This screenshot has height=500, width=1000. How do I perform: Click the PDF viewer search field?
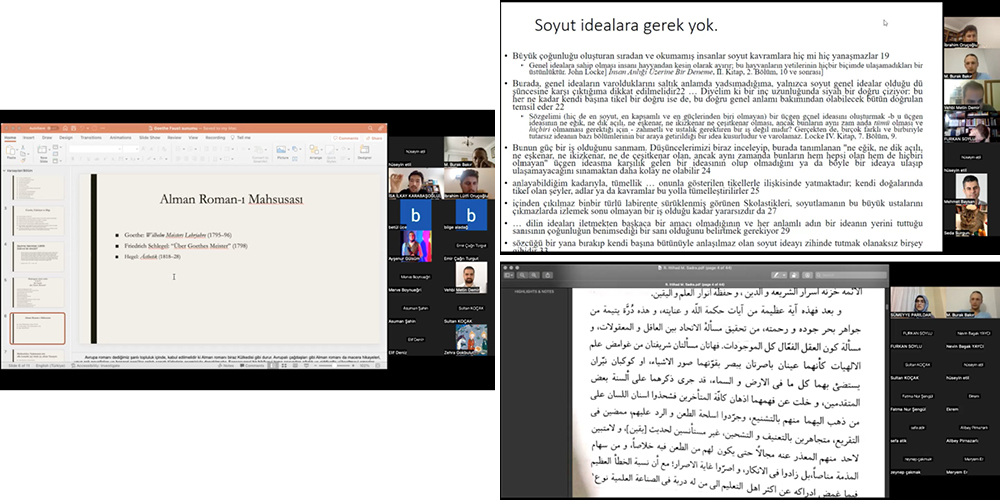[851, 275]
